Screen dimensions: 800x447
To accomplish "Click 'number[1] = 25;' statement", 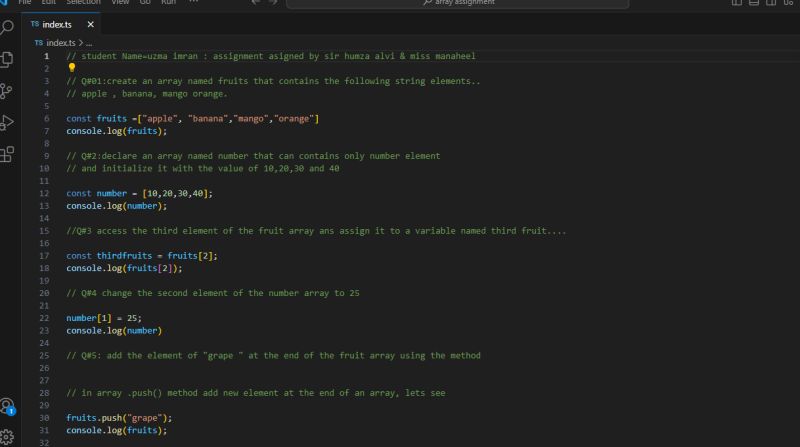I will coord(104,318).
